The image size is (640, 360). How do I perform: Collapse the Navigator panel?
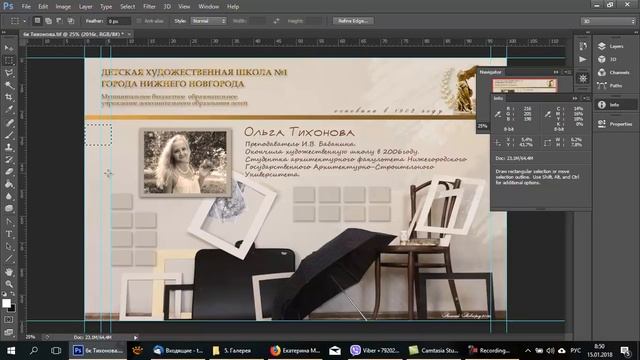tap(556, 72)
